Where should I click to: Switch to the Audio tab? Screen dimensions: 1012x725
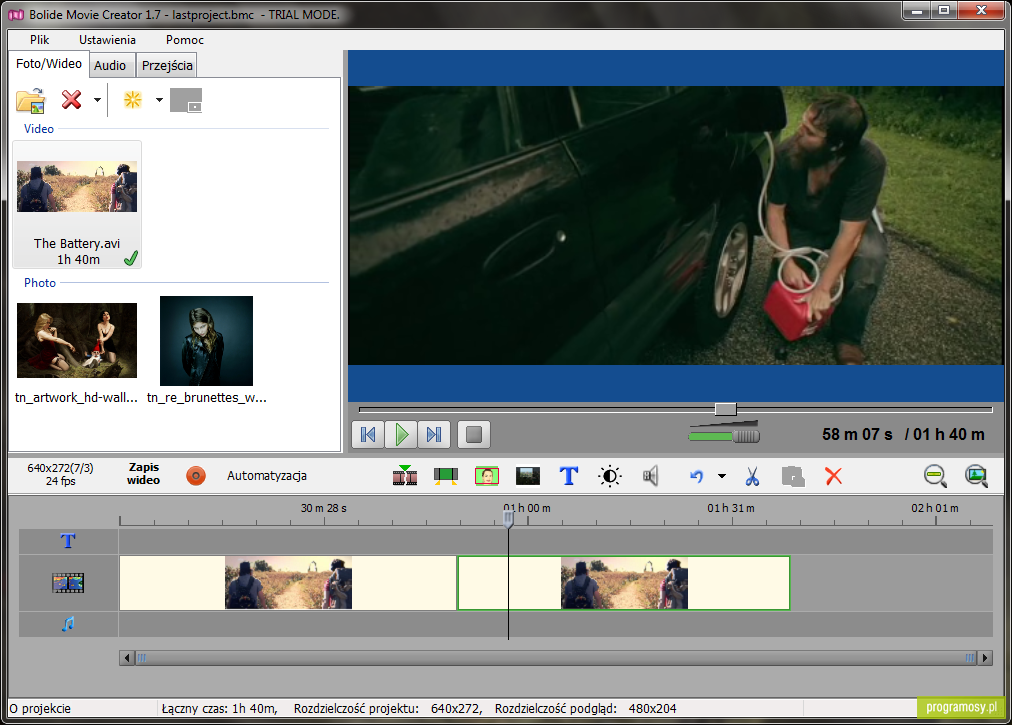tap(110, 65)
